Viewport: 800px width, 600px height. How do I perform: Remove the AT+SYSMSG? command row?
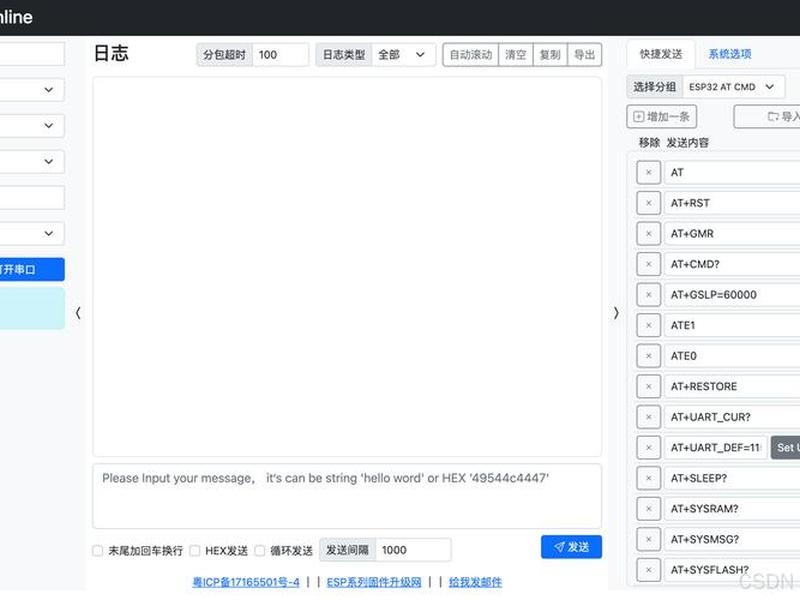pos(648,539)
